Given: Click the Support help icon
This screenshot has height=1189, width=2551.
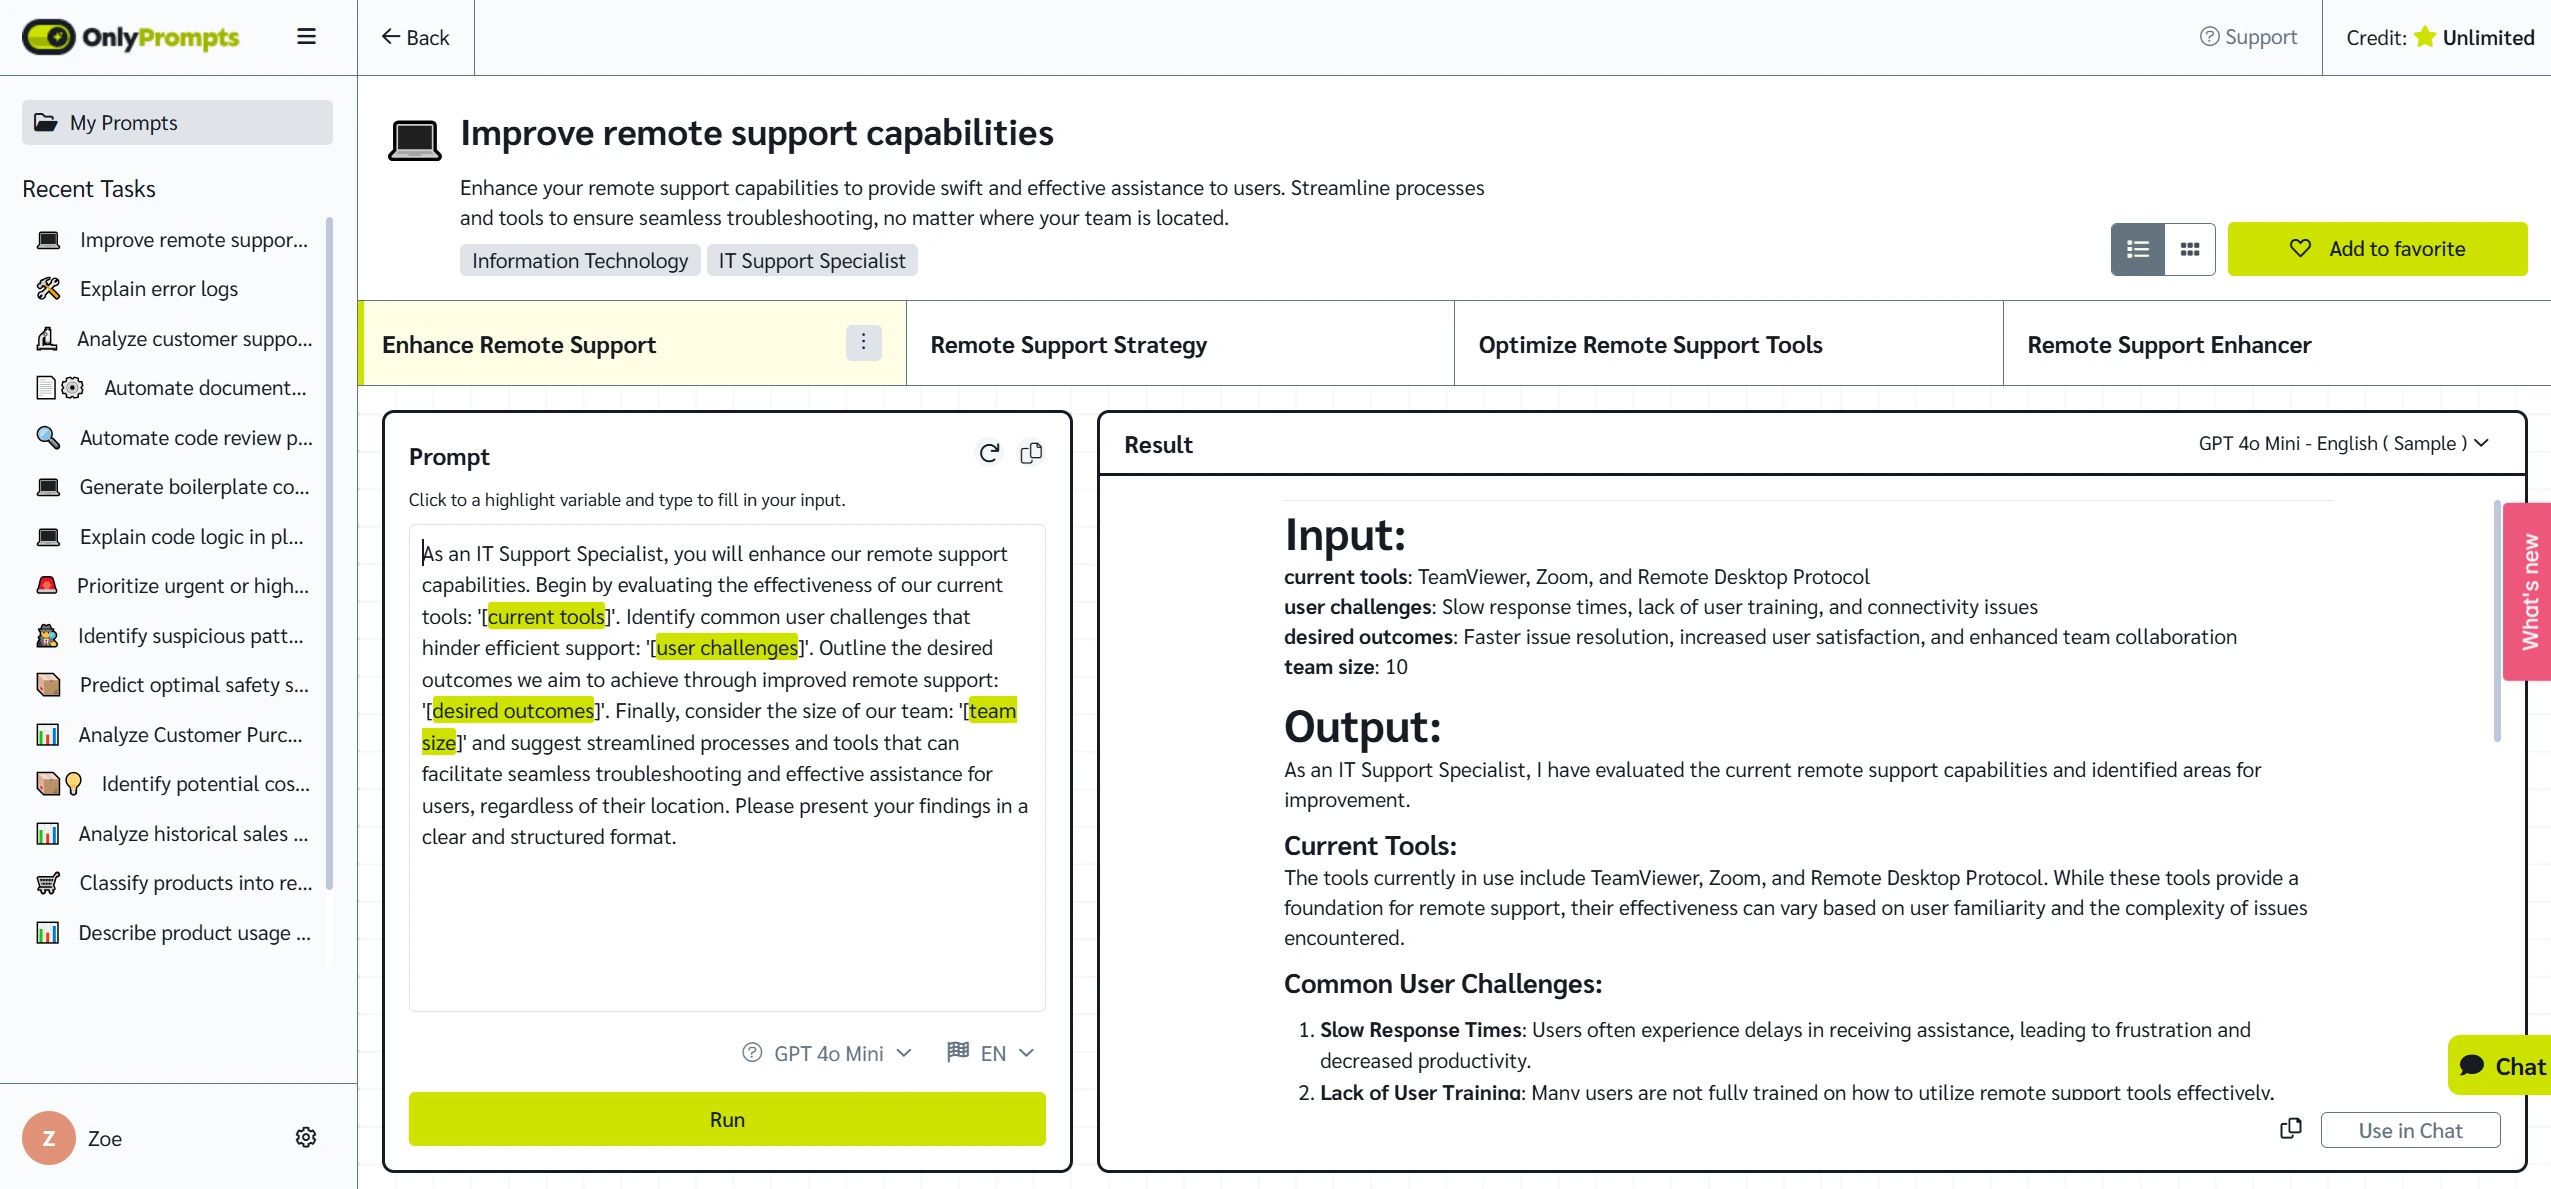Looking at the screenshot, I should click(x=2211, y=36).
